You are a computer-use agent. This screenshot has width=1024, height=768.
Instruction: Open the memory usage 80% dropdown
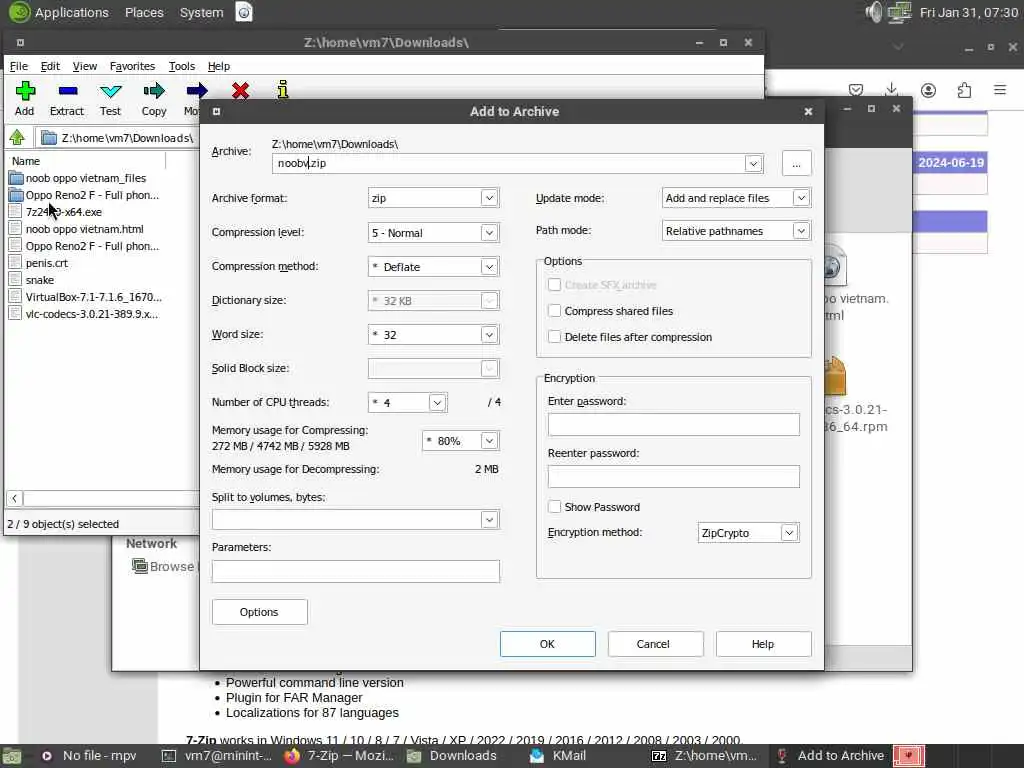[489, 441]
